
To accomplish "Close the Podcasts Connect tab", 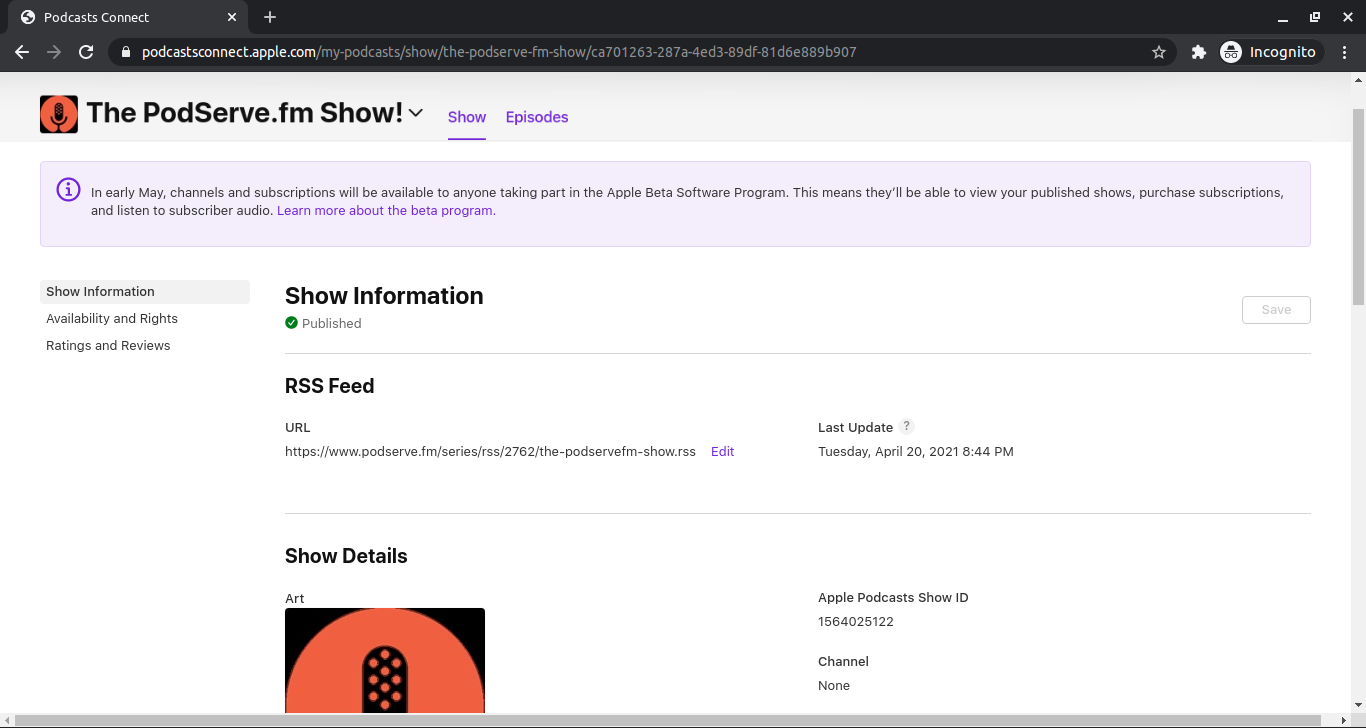I will pyautogui.click(x=232, y=17).
